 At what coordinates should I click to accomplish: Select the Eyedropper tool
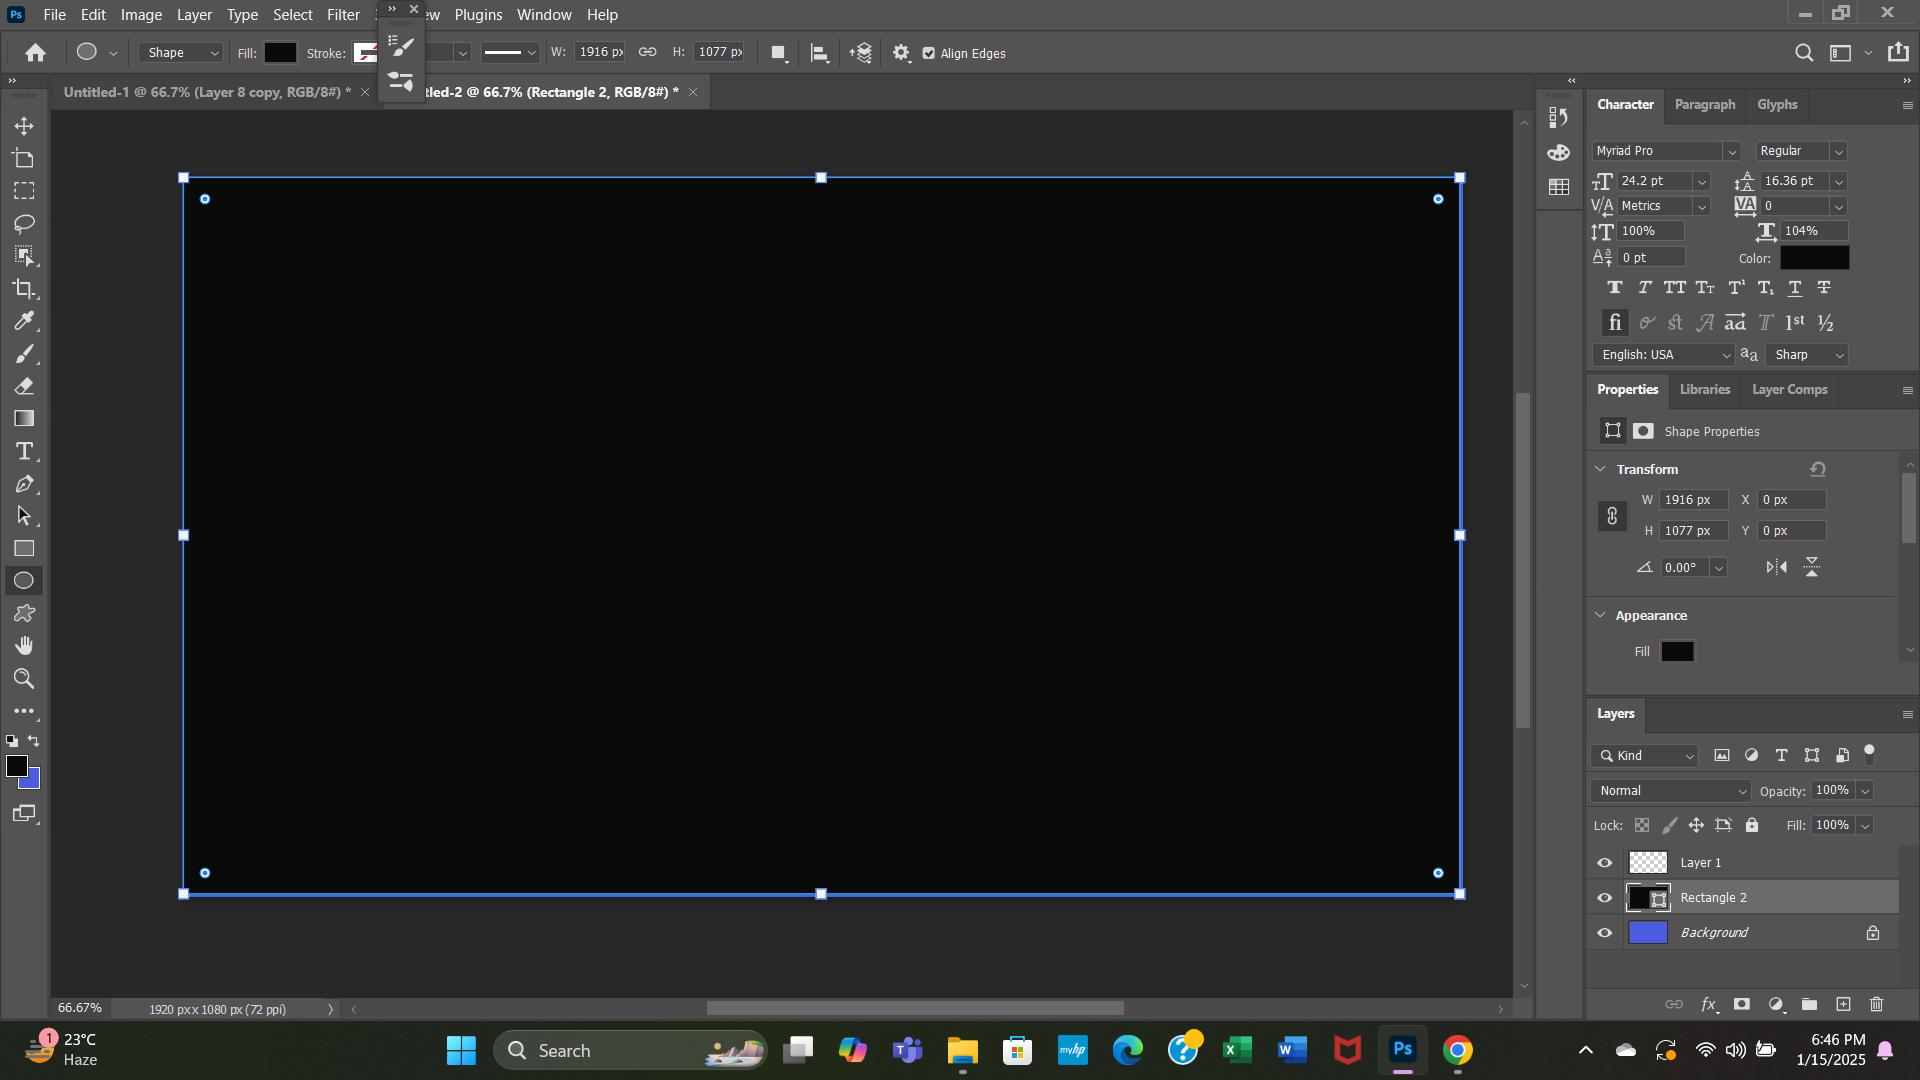[24, 321]
